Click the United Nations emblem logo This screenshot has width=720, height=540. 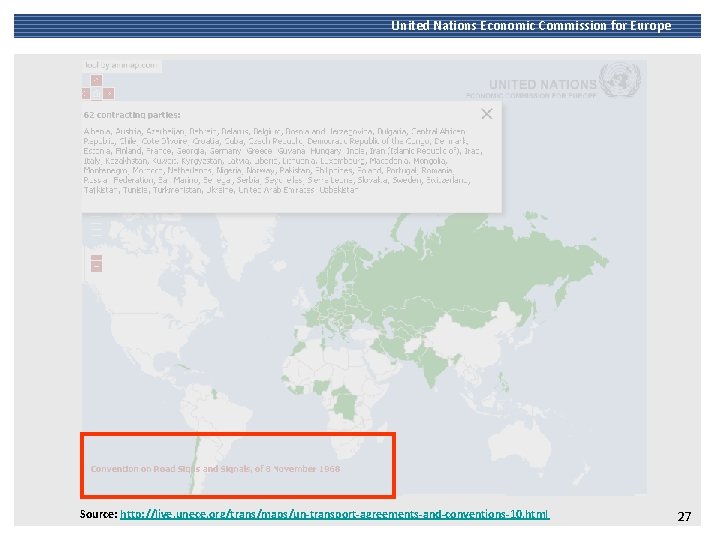620,79
